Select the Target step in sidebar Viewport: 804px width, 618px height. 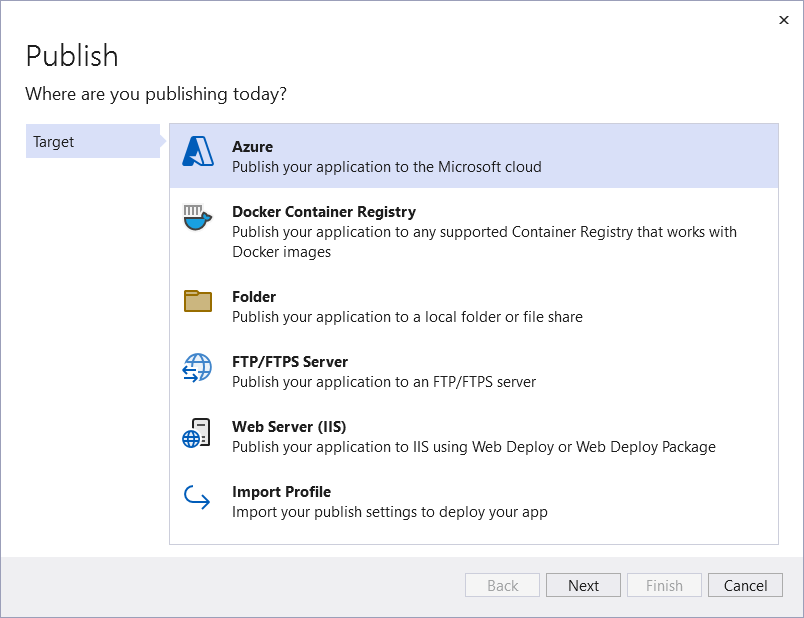pos(93,141)
